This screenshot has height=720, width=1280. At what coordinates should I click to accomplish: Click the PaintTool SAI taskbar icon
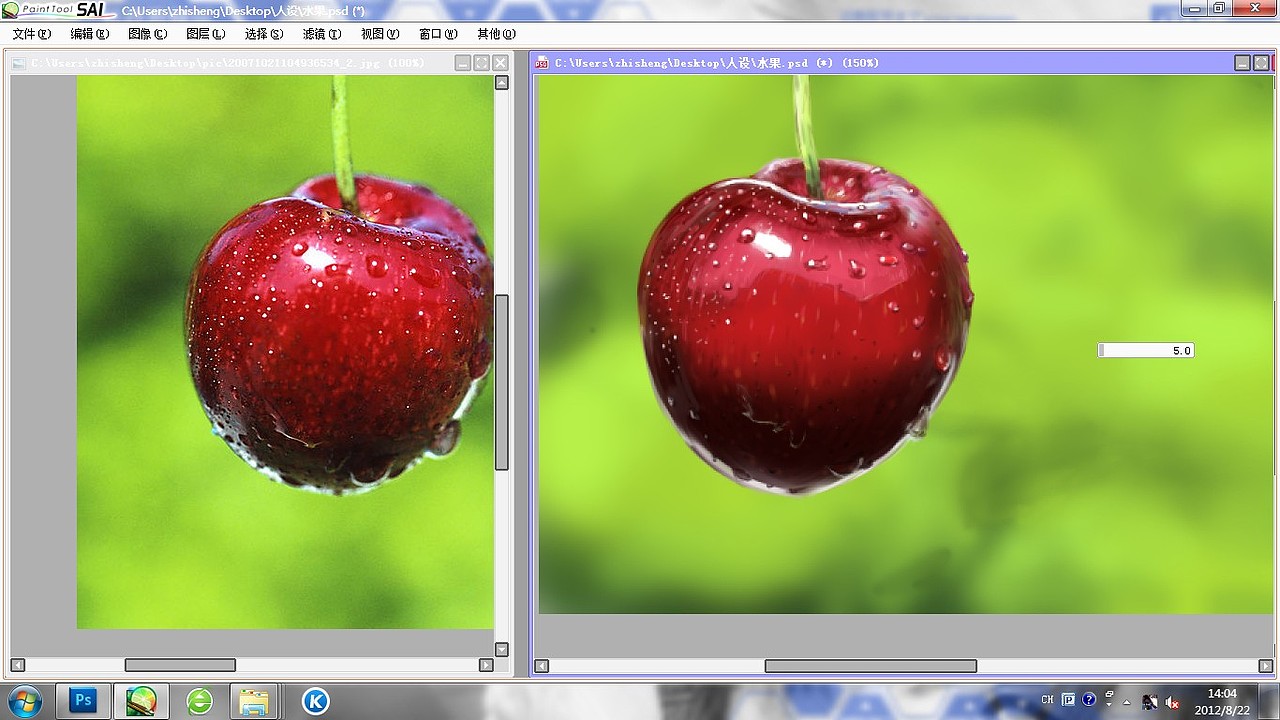pos(141,701)
